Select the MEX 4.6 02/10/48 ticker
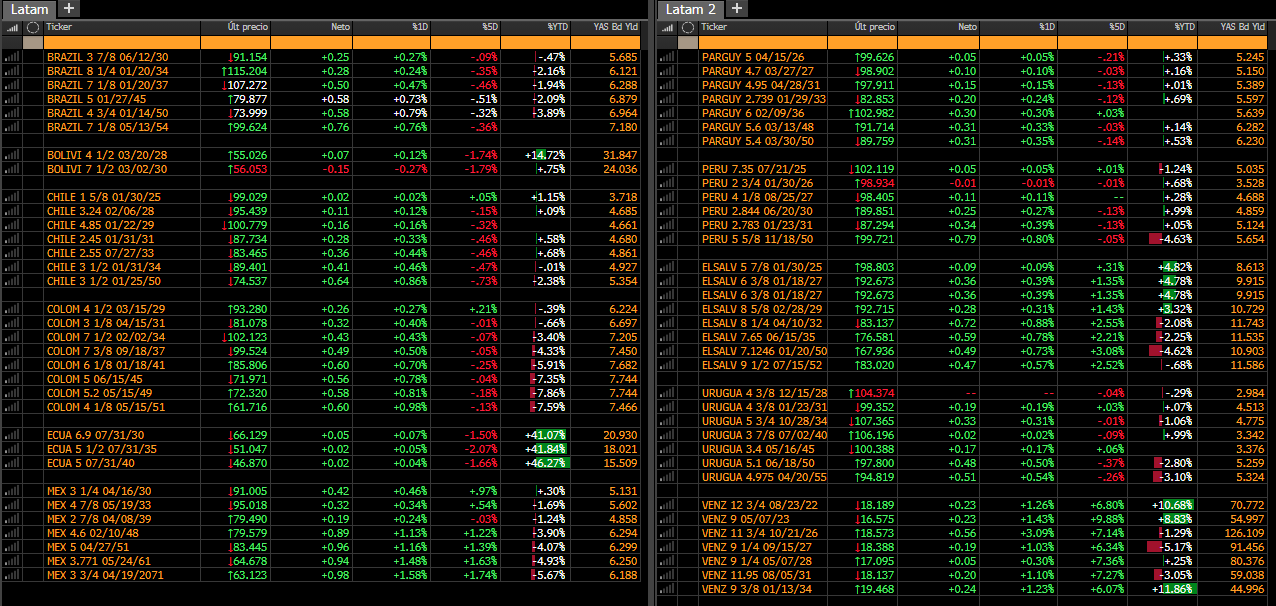This screenshot has width=1276, height=606. click(x=95, y=533)
